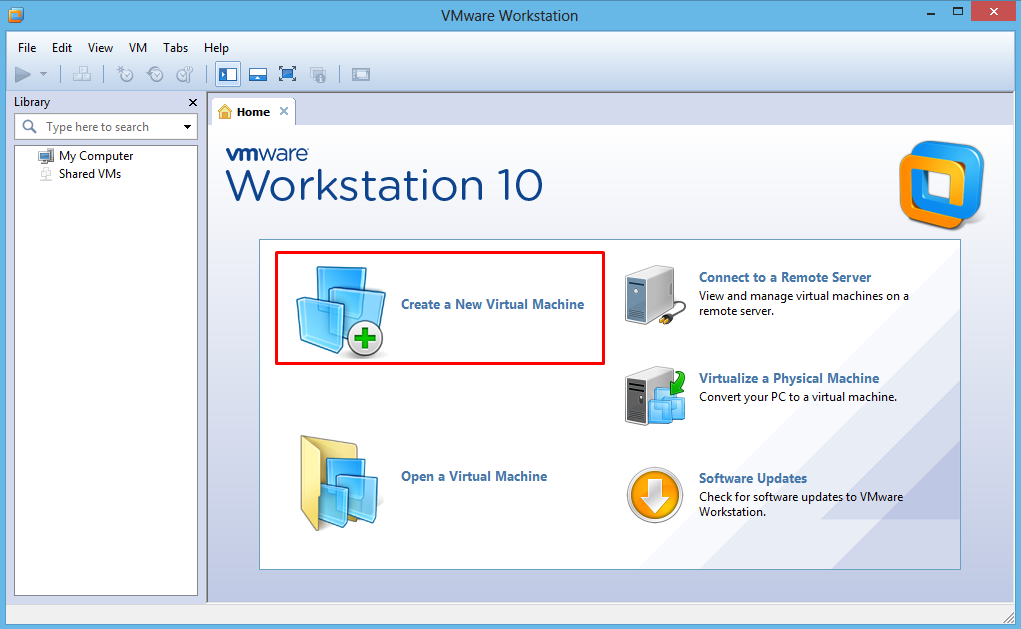
Task: Enter full screen mode icon
Action: [287, 74]
